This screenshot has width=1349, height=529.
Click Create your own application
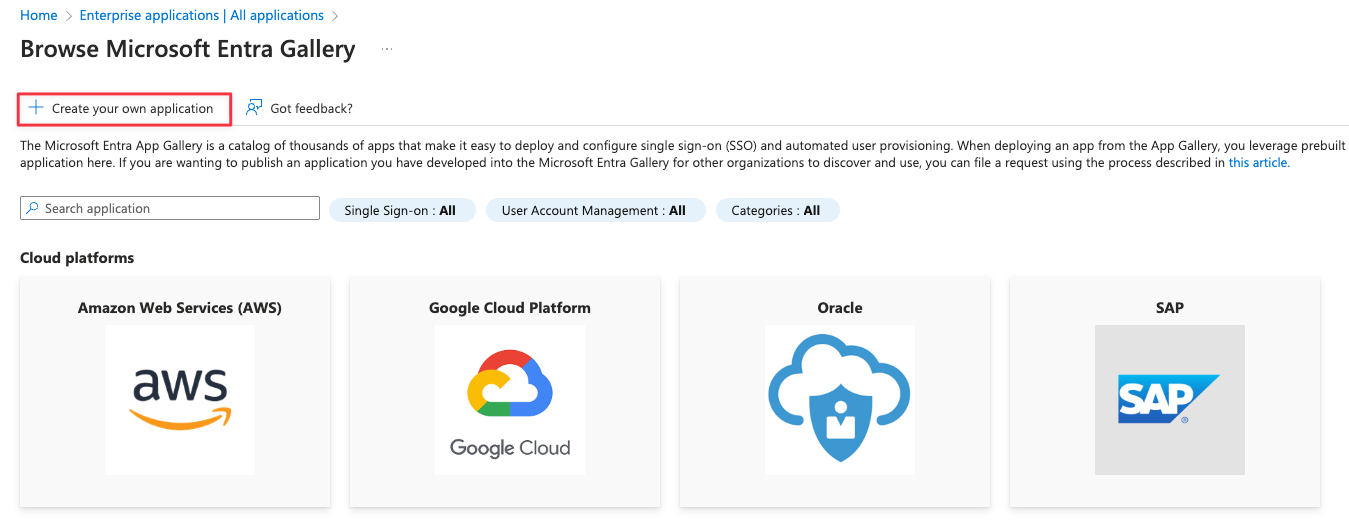pyautogui.click(x=132, y=108)
